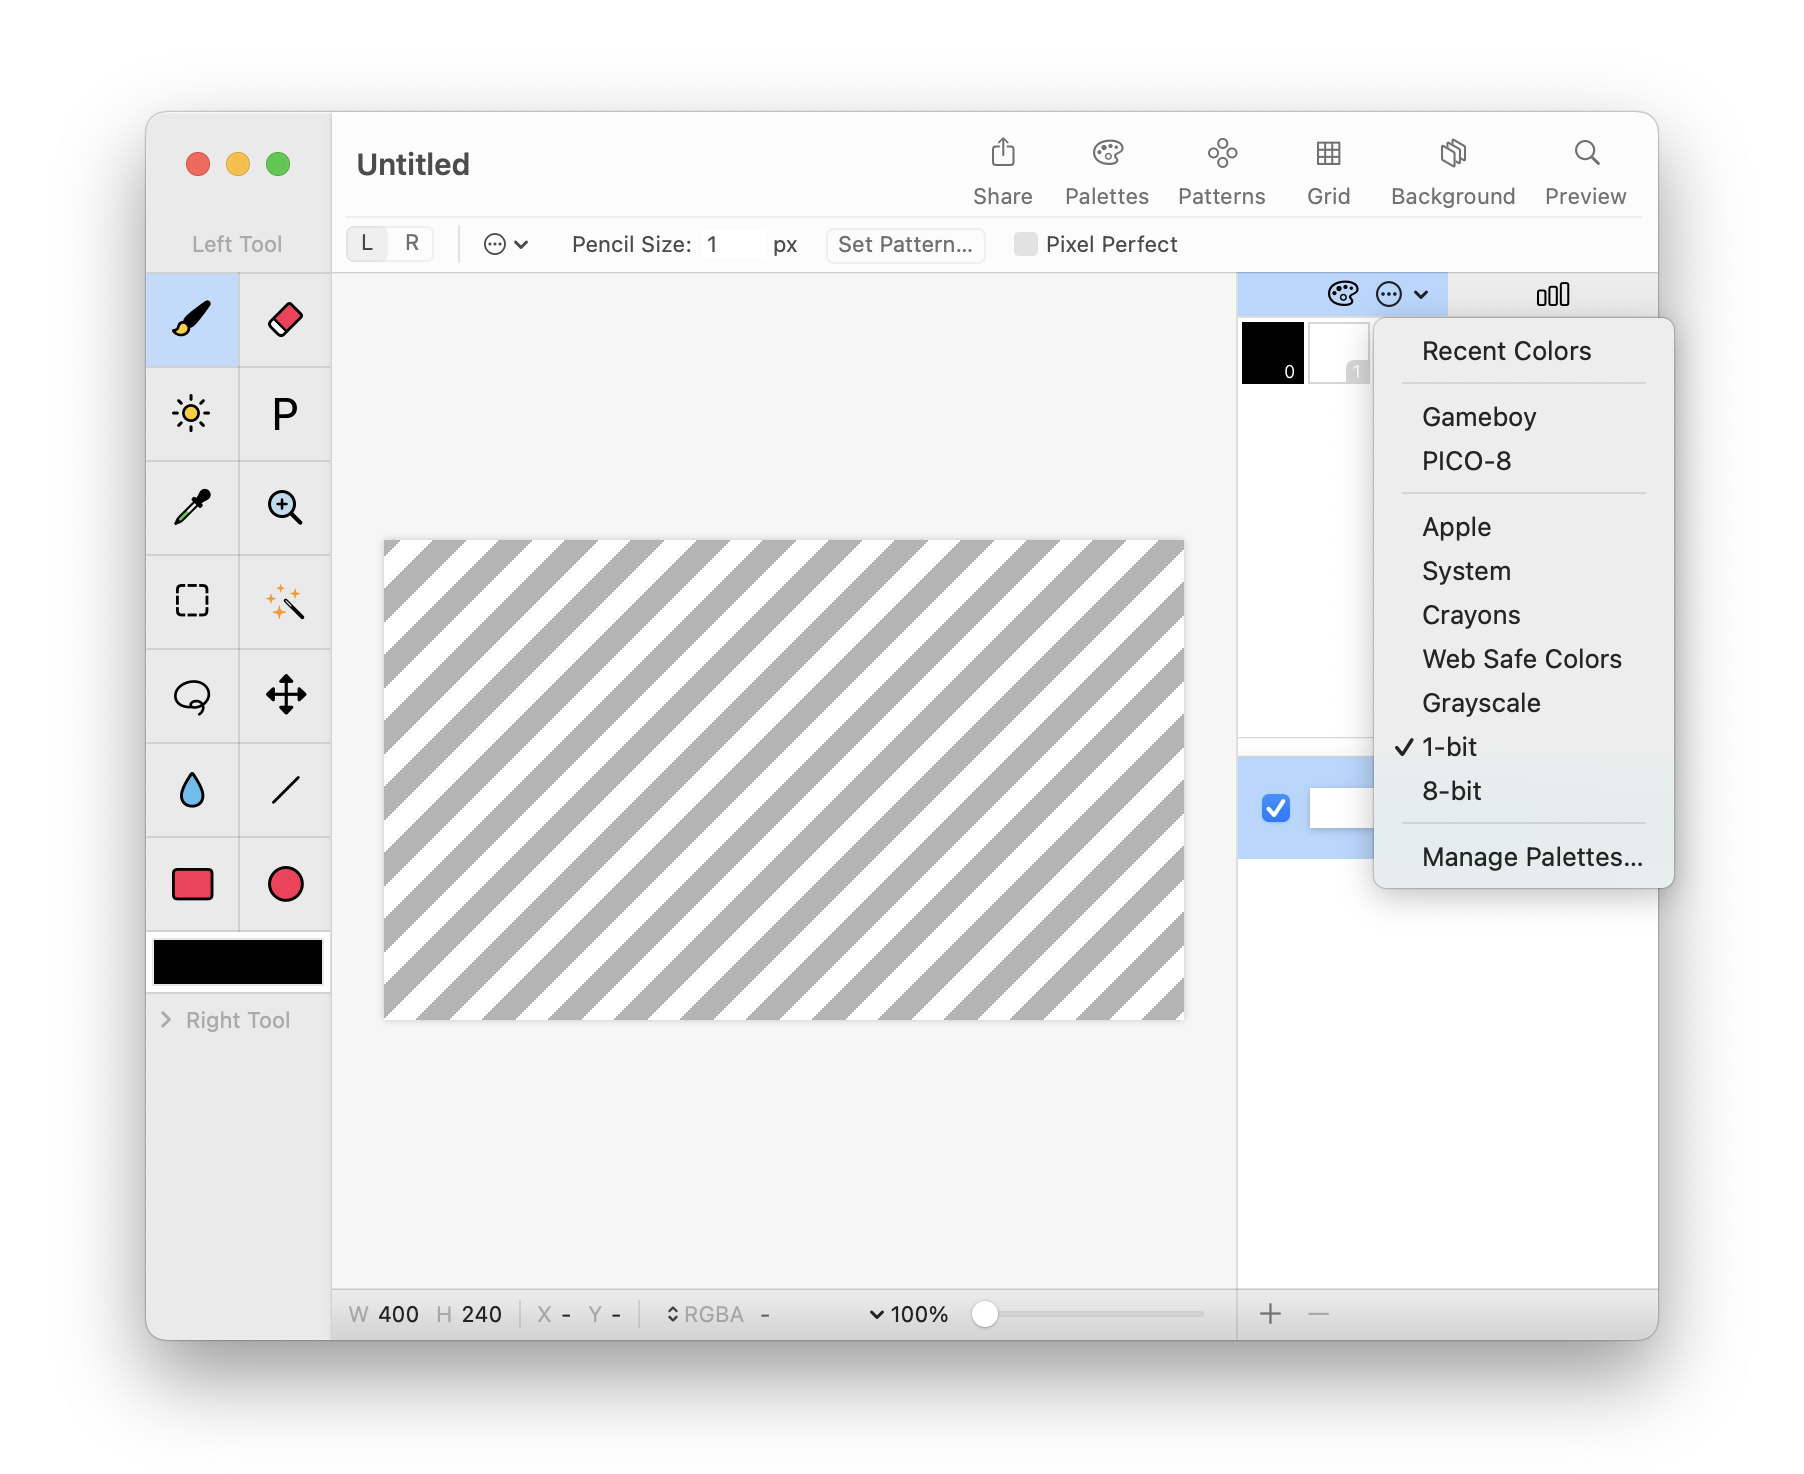Pick the black color swatch in the palette
Image resolution: width=1804 pixels, height=1474 pixels.
point(1272,353)
